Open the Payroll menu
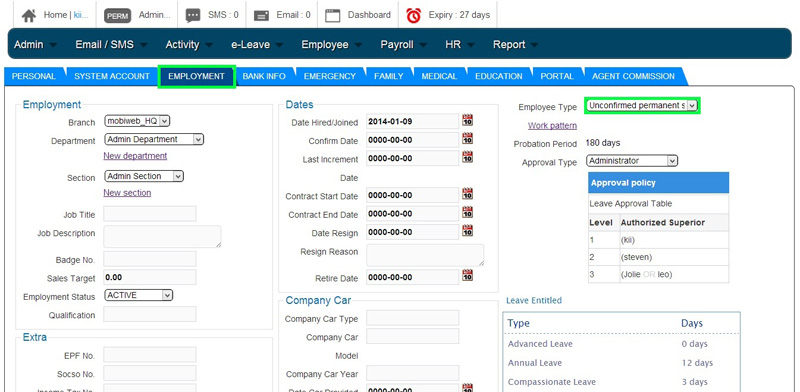The image size is (800, 392). (x=404, y=45)
